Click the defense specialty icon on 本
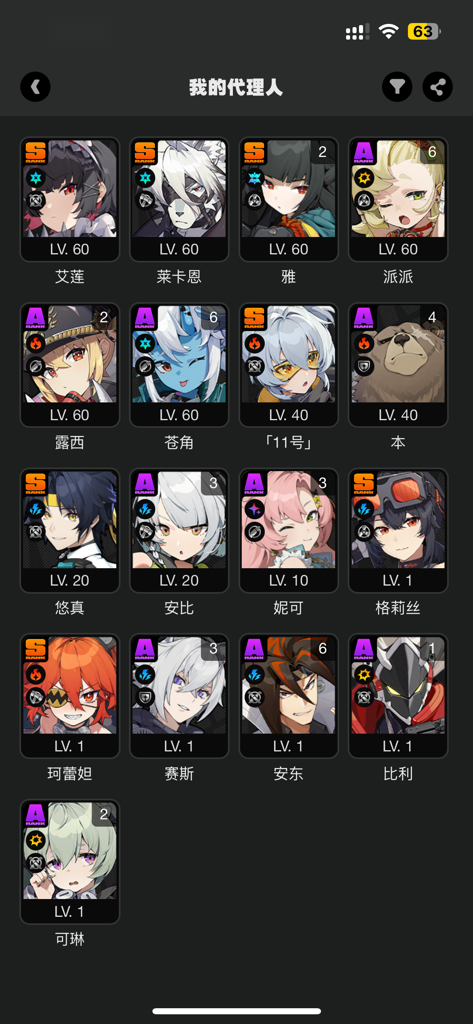 point(365,366)
